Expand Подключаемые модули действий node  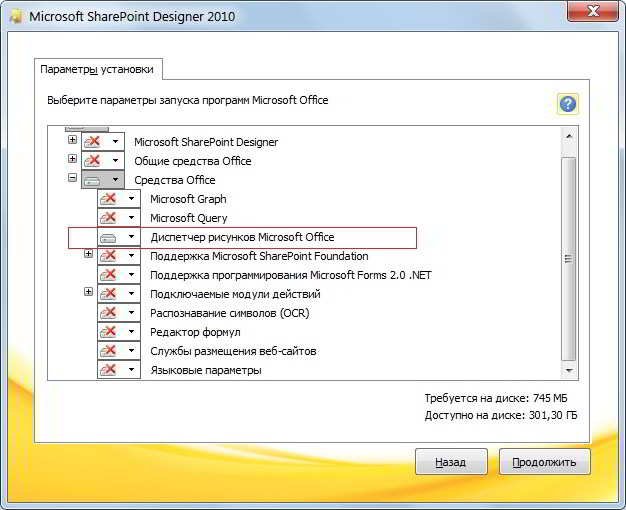(88, 293)
